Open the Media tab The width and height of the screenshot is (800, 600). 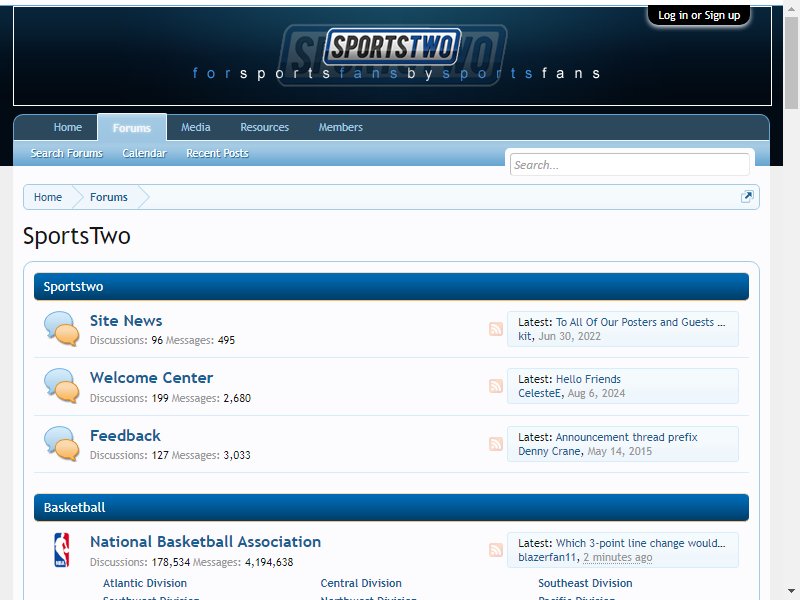click(x=196, y=127)
